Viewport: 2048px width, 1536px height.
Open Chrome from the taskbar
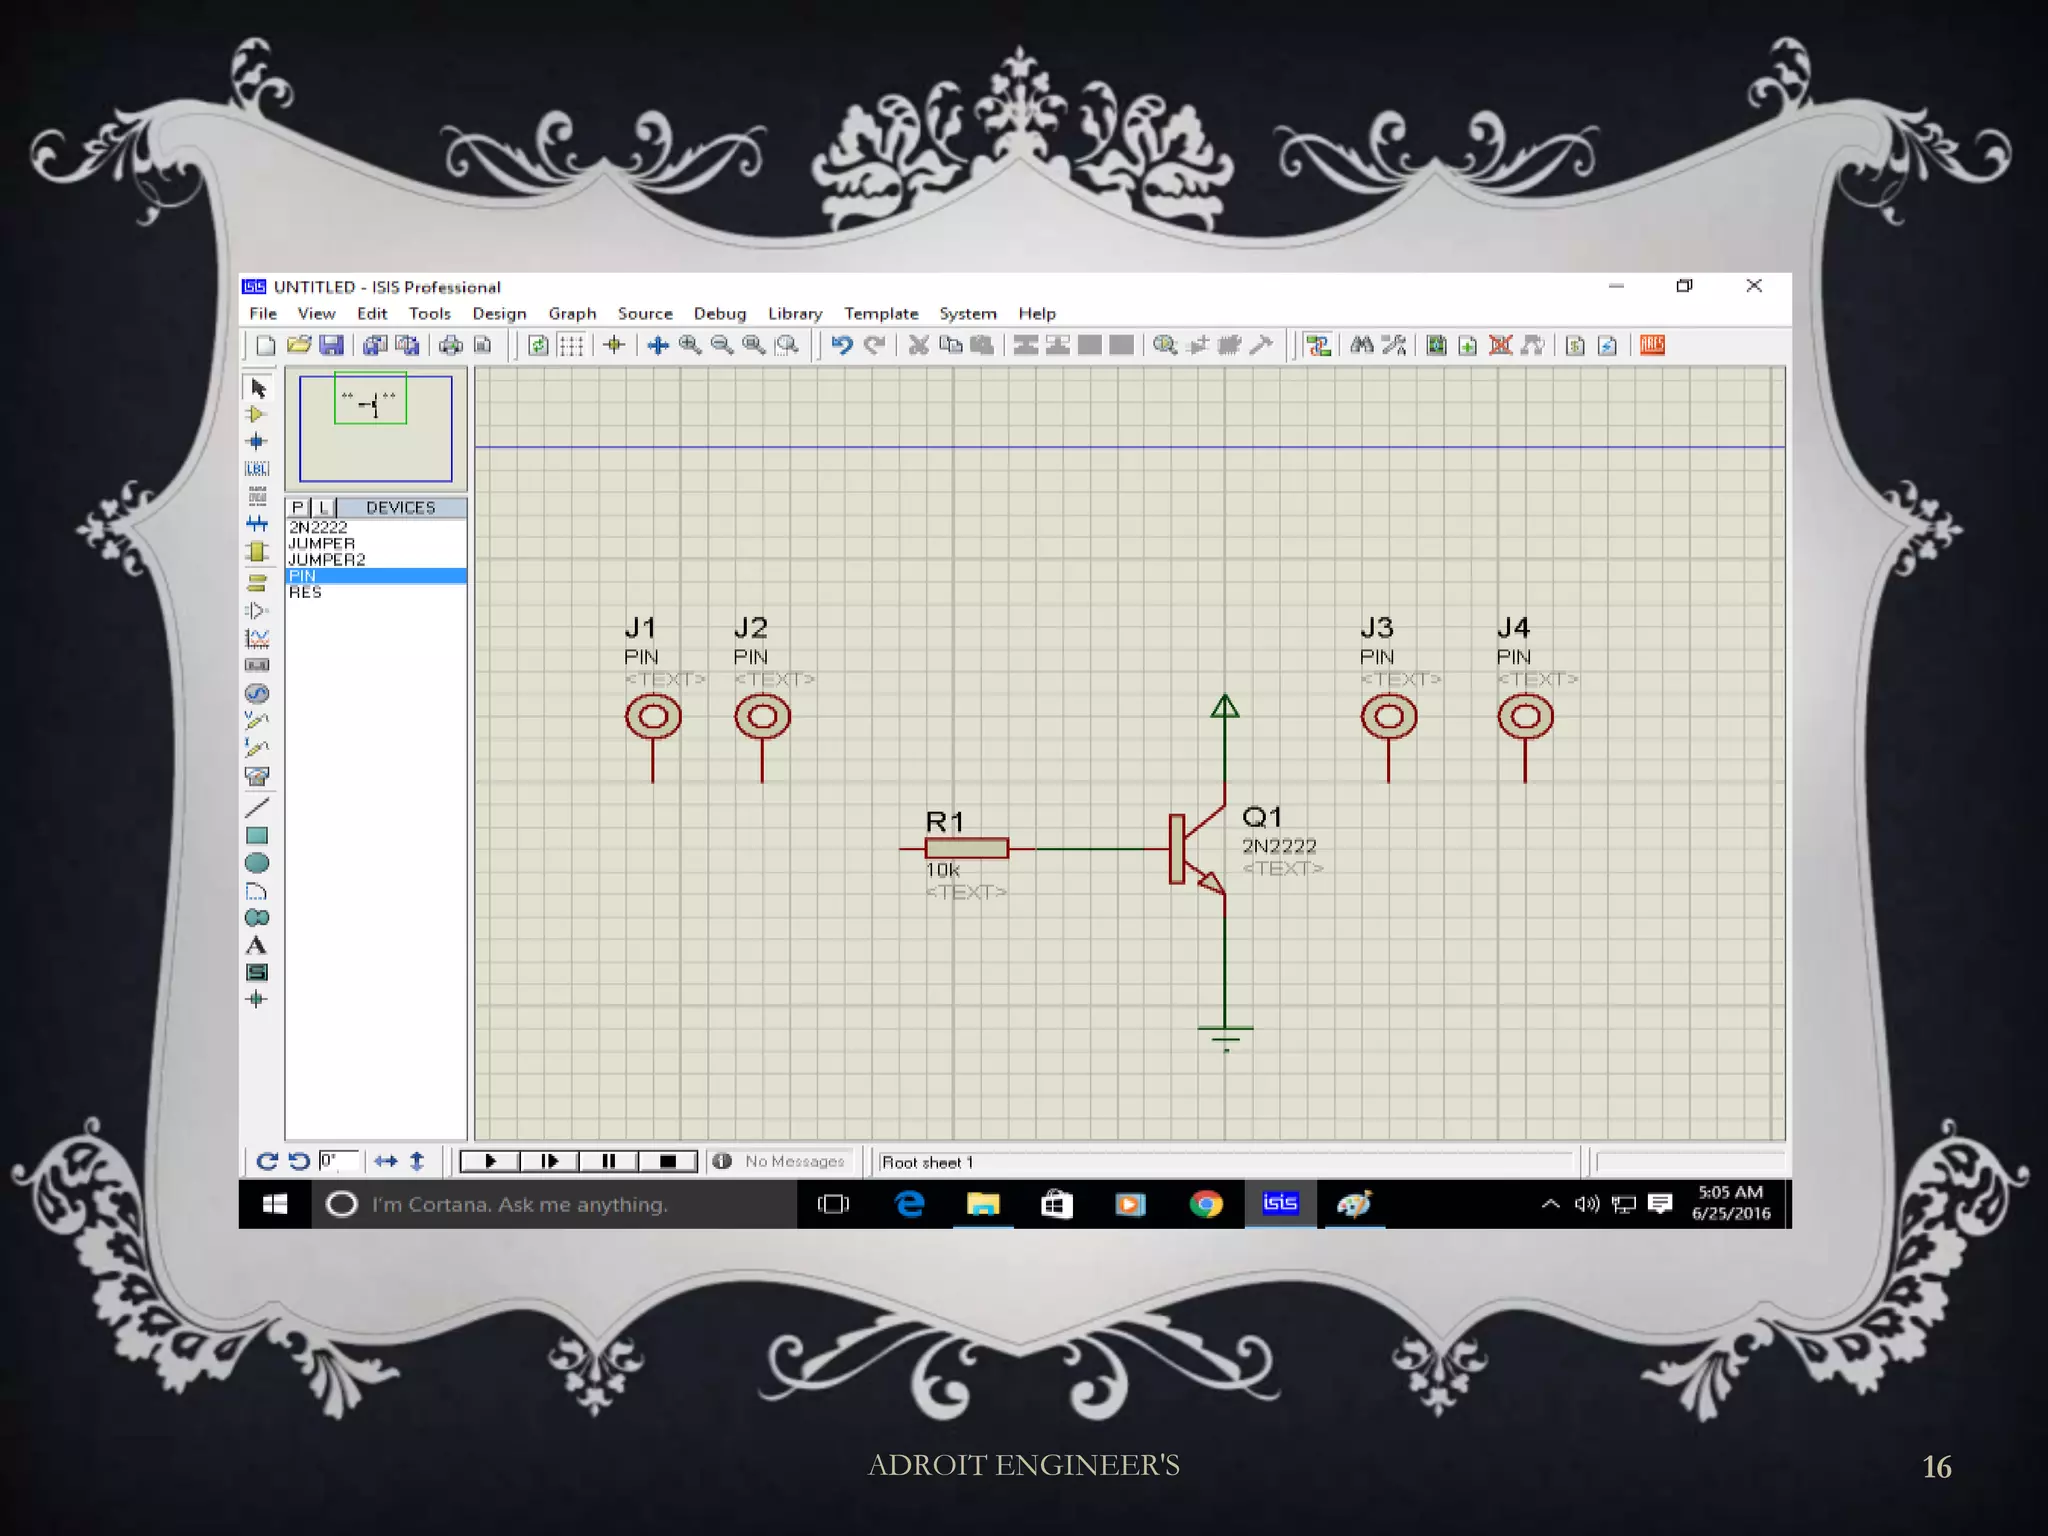click(x=1205, y=1204)
